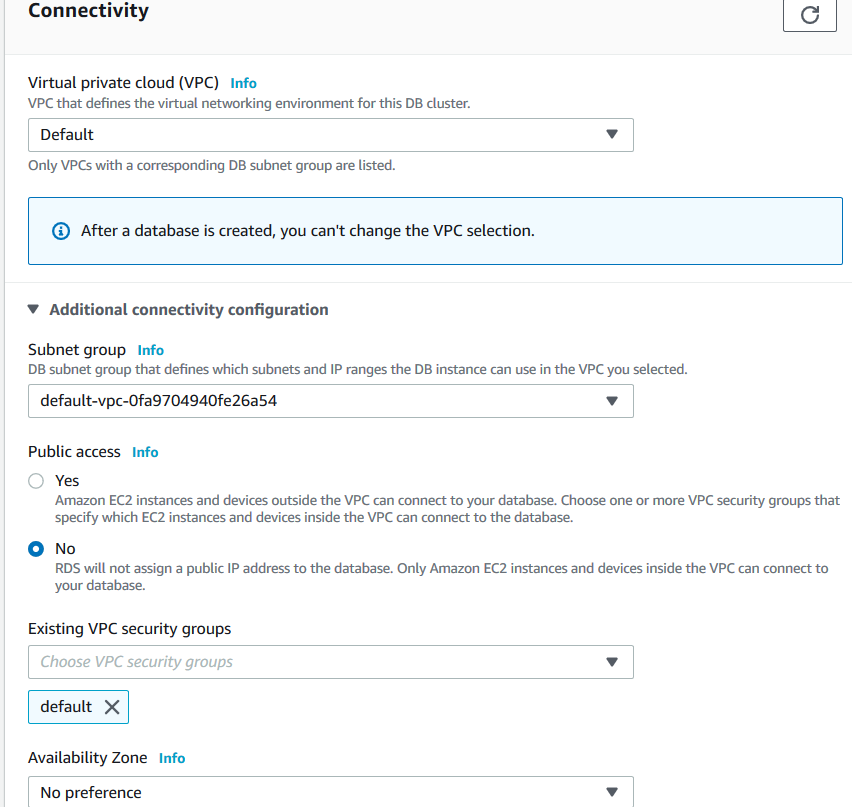
Task: Open the Virtual private cloud dropdown
Action: pos(330,135)
